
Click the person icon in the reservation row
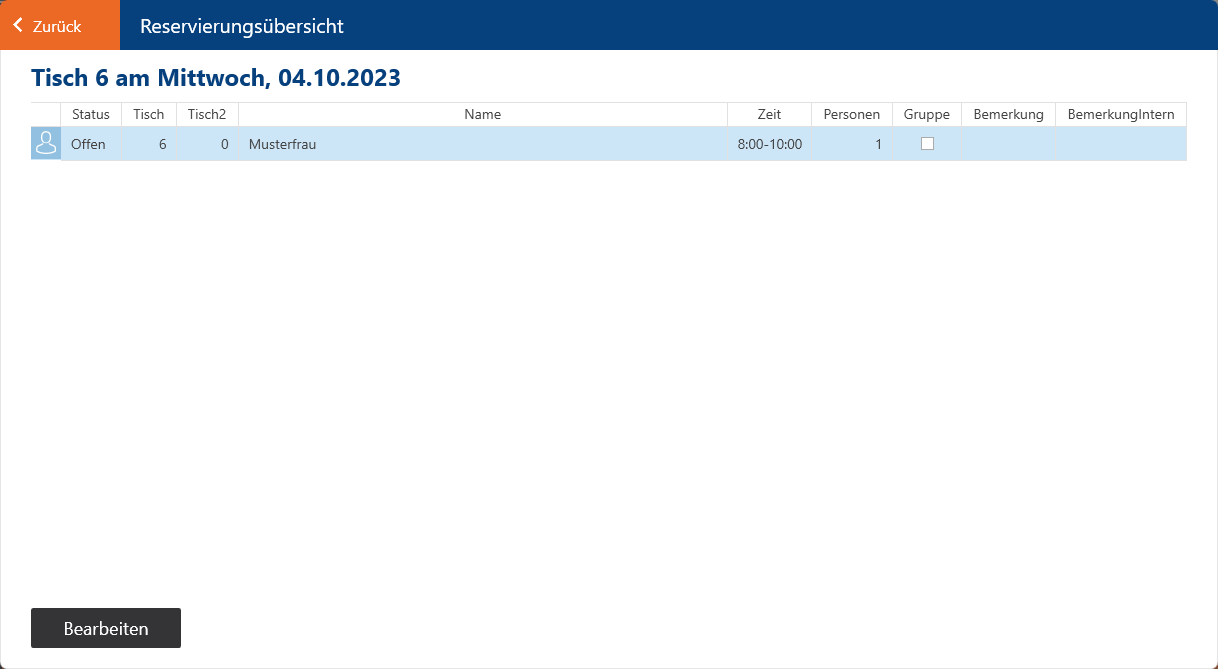click(x=46, y=144)
